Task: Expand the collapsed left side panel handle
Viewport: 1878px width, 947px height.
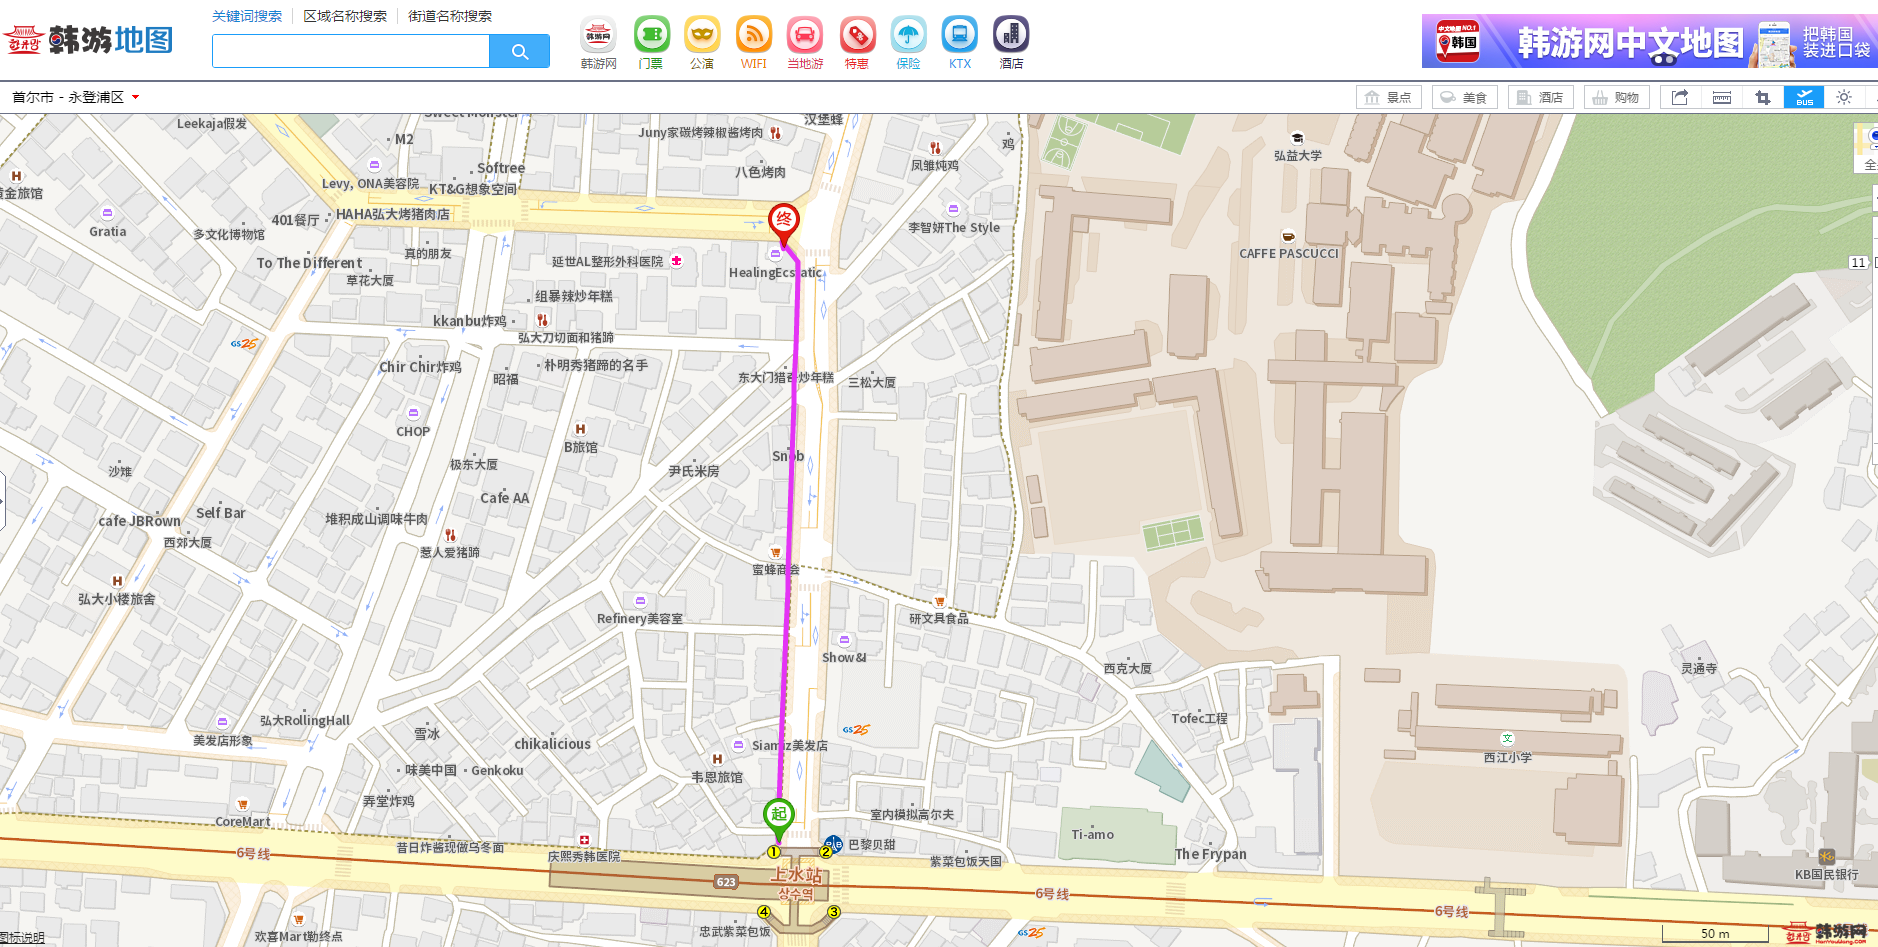Action: [x=3, y=500]
